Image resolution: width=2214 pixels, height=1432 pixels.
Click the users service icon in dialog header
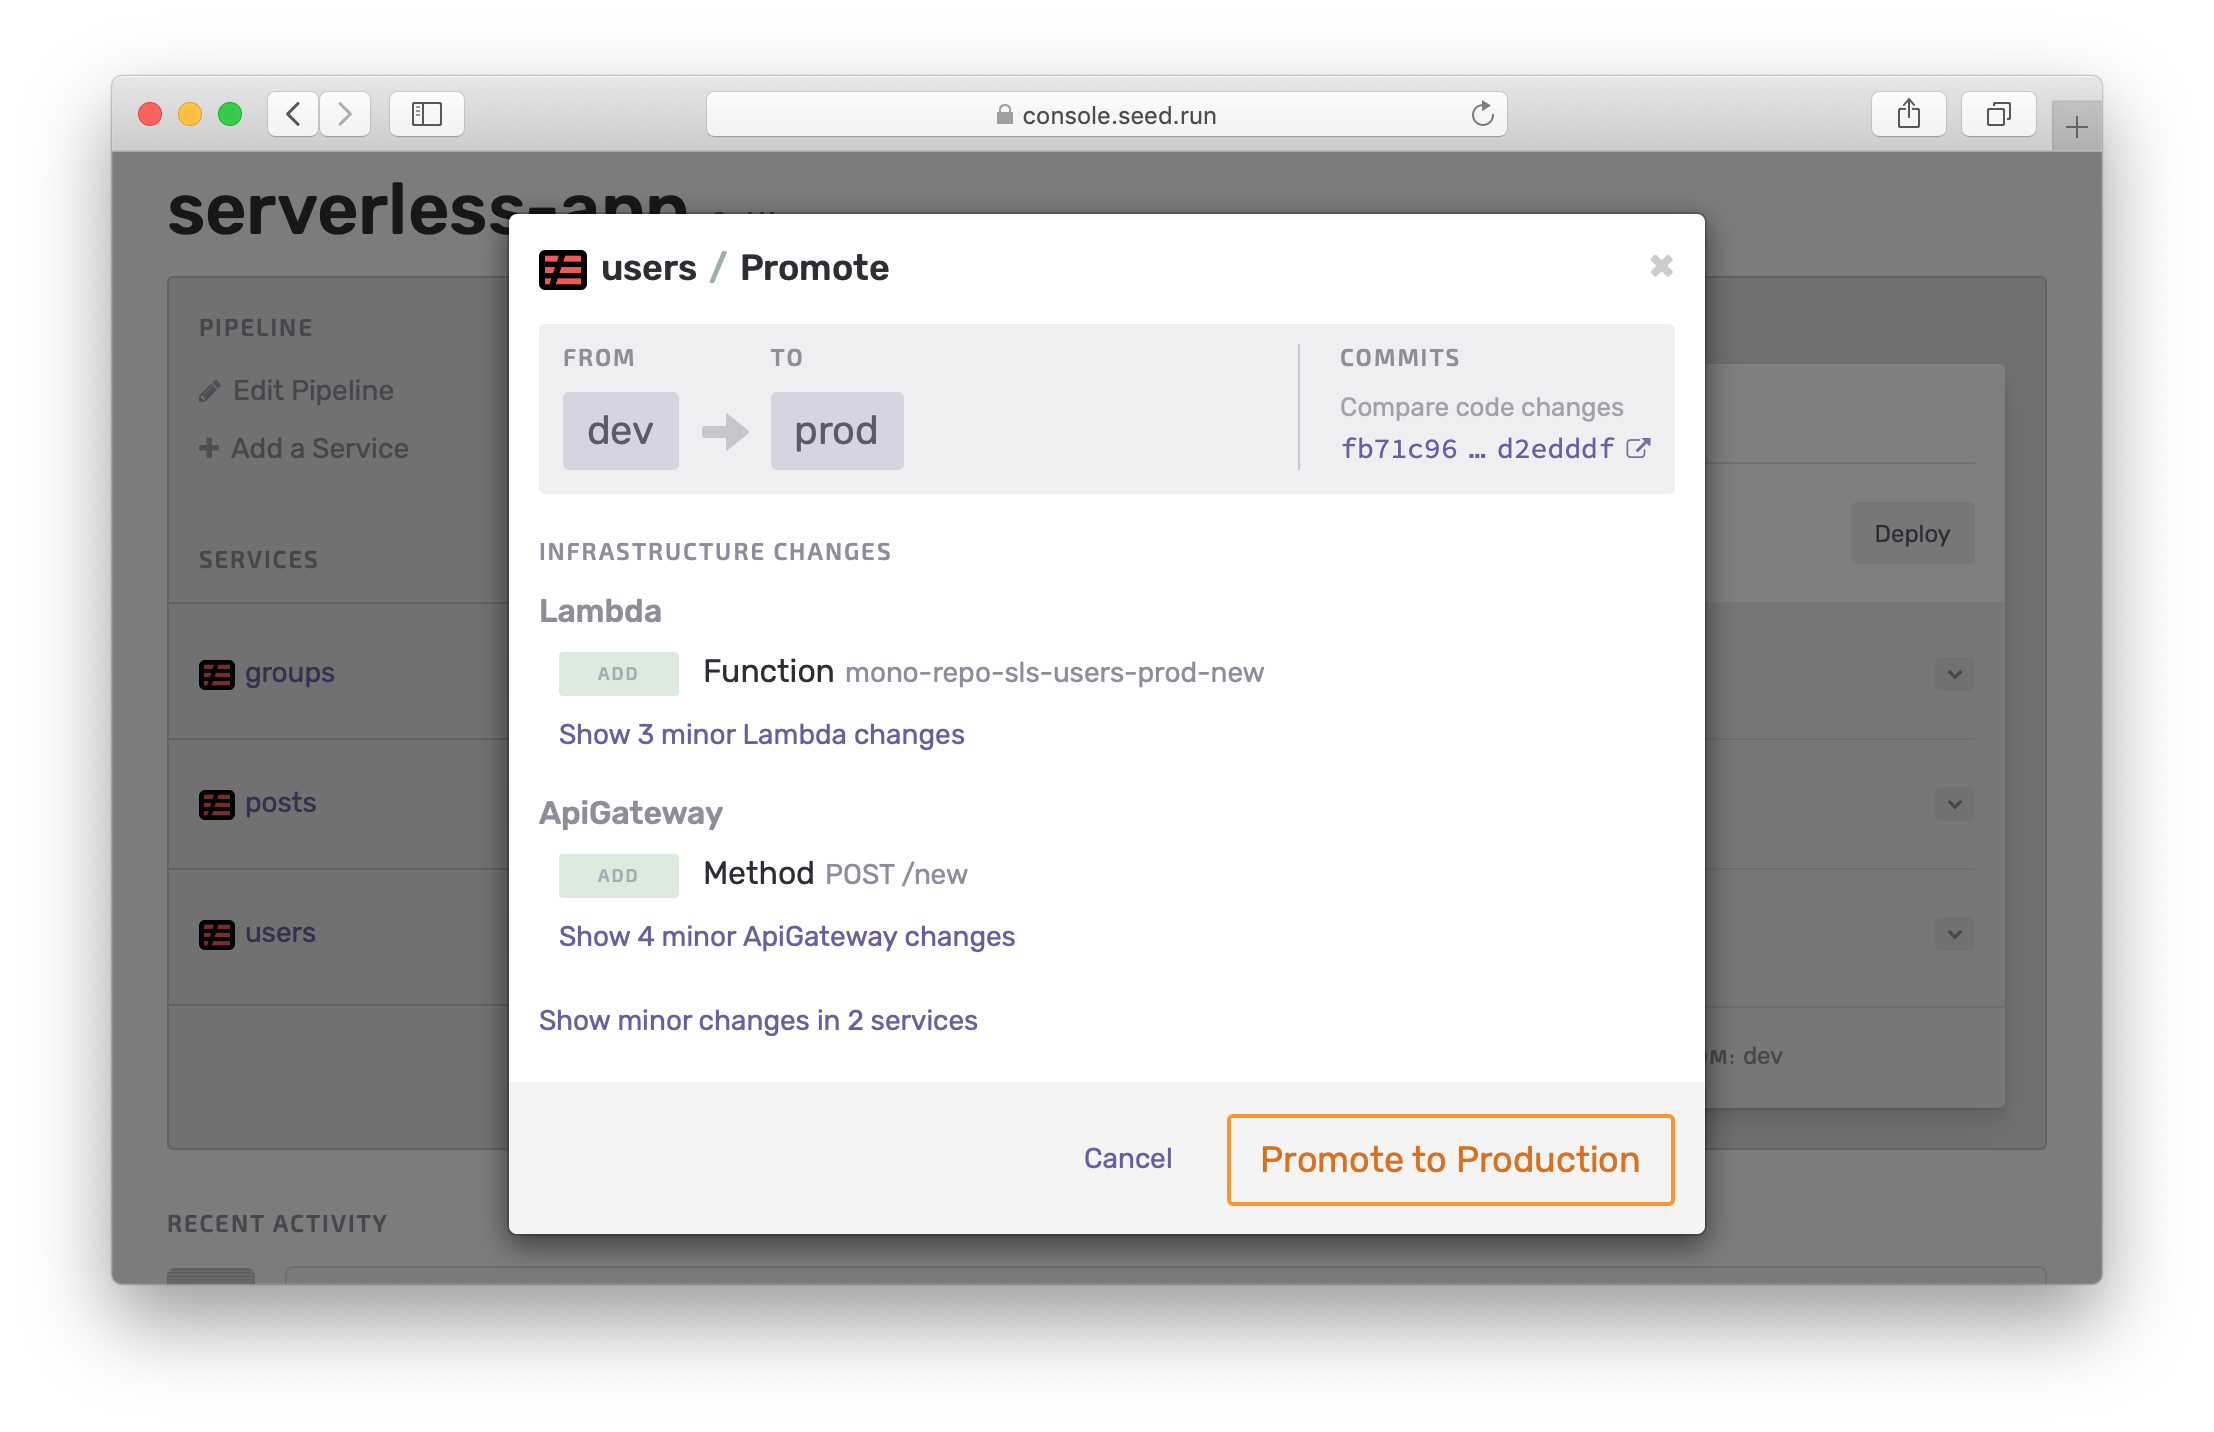(562, 269)
